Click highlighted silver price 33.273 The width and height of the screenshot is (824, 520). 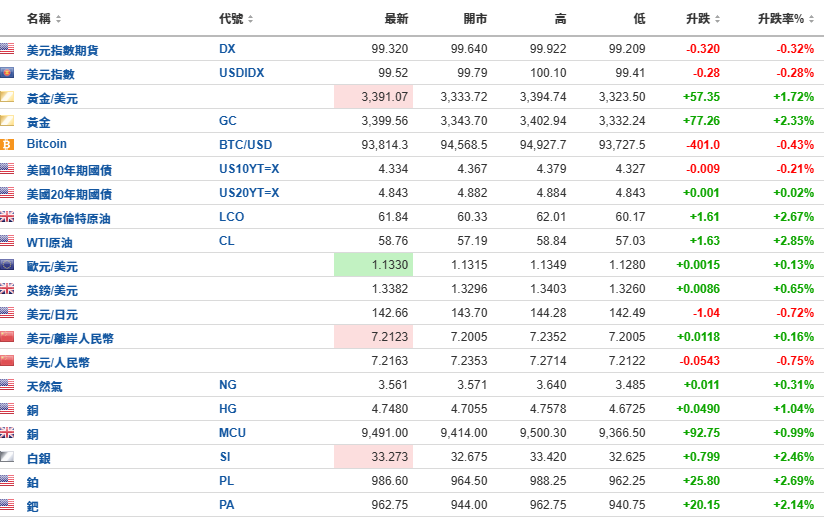click(374, 456)
